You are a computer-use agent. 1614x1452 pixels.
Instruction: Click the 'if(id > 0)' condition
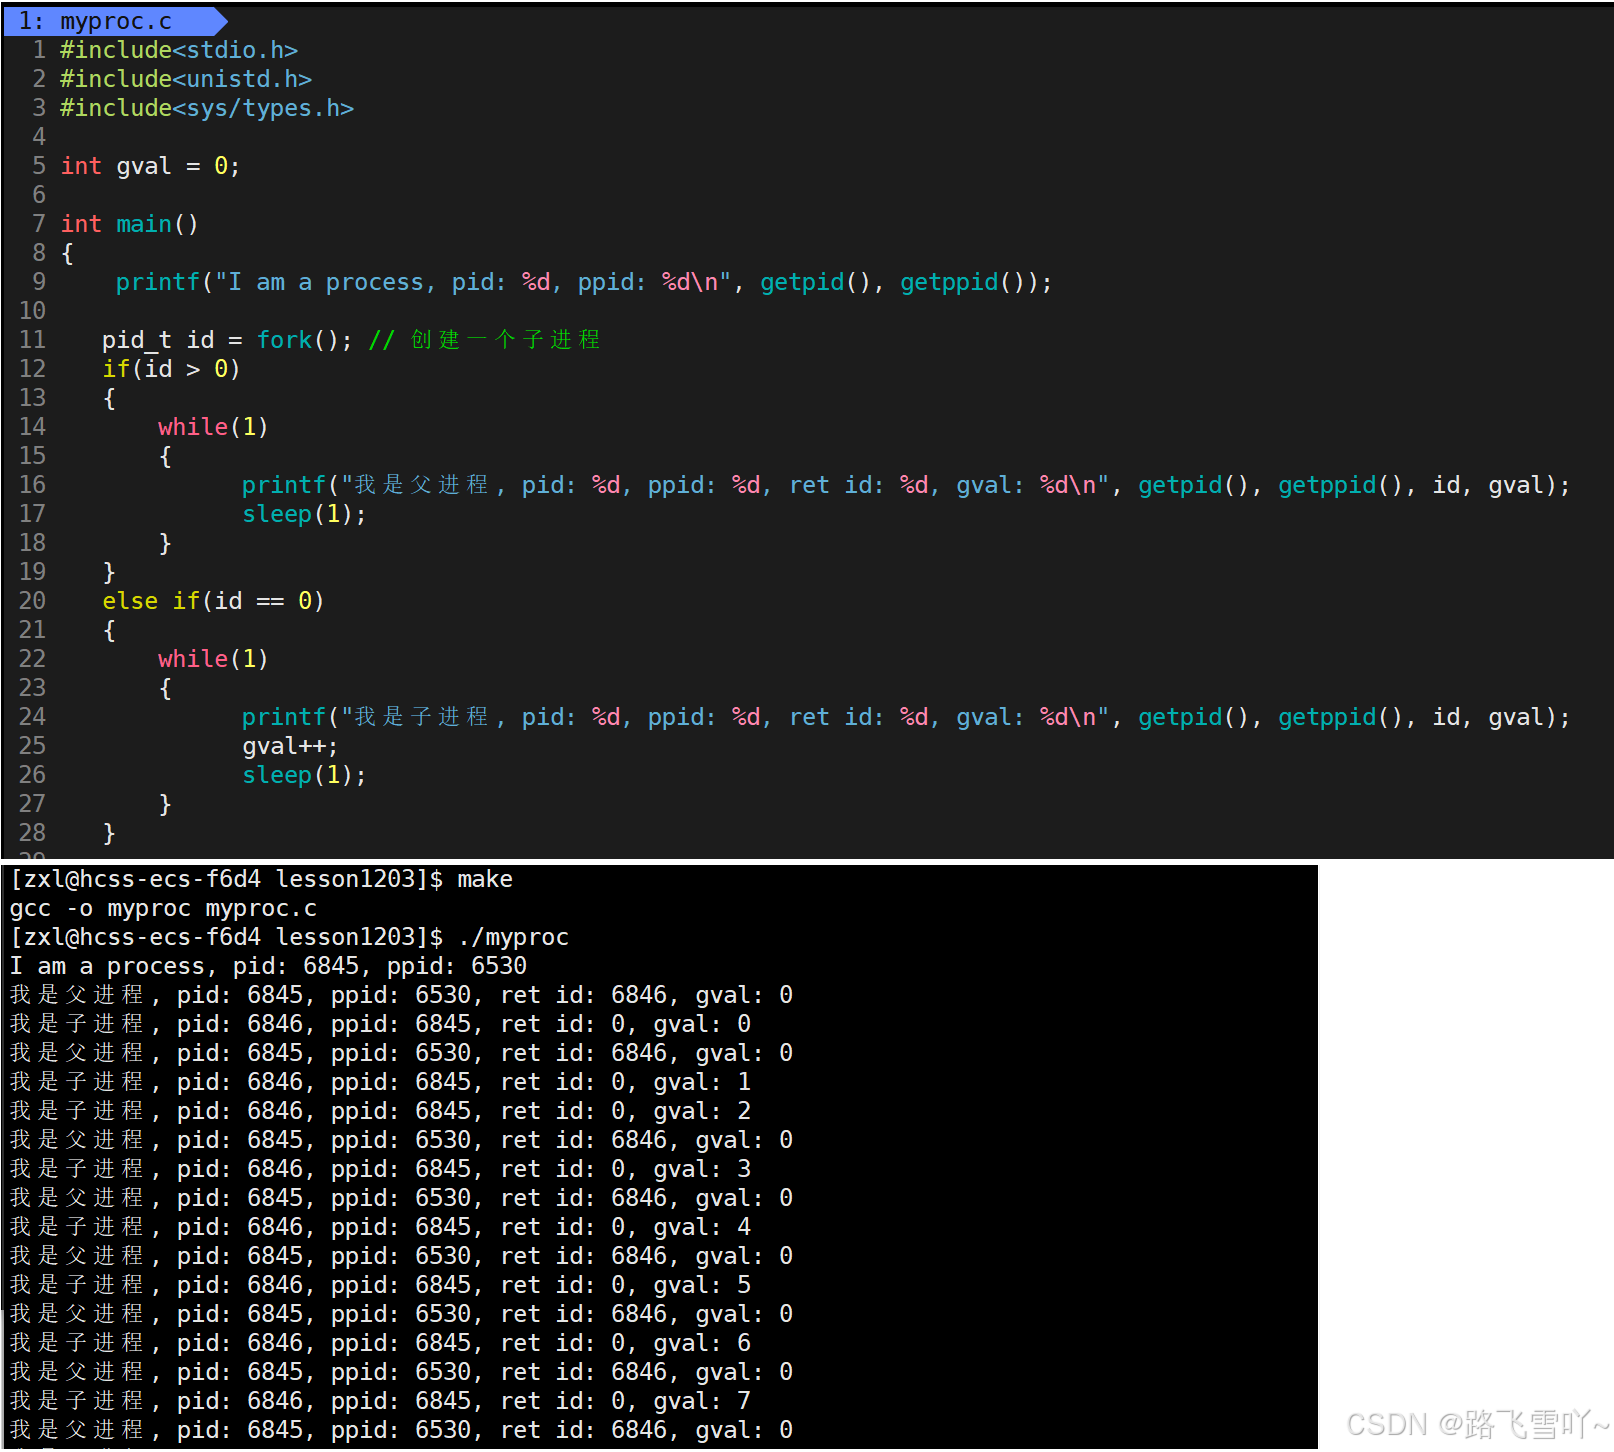click(x=171, y=369)
